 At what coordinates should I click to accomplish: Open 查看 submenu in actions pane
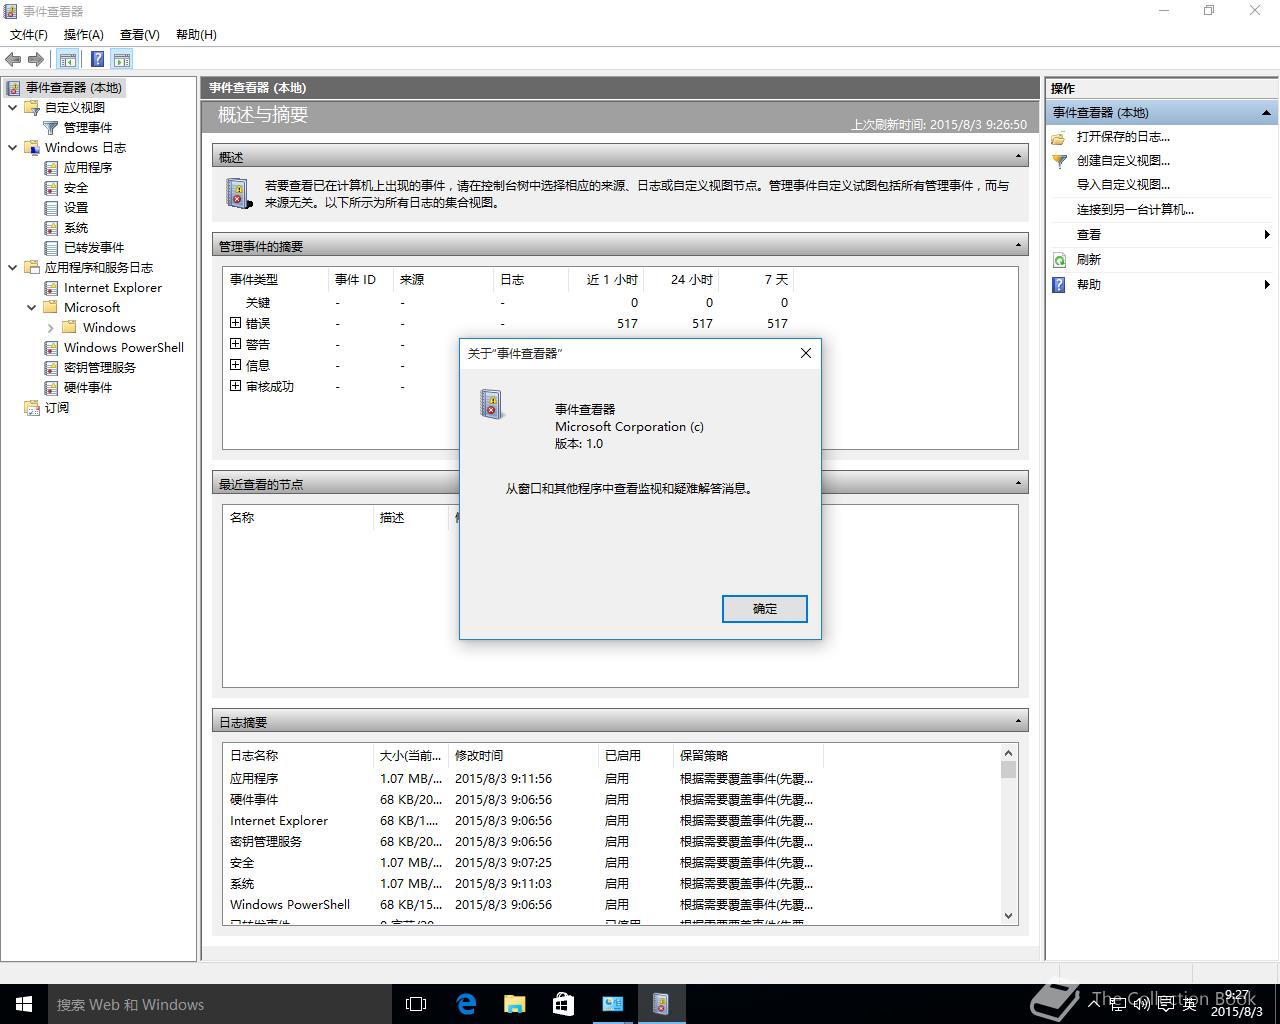pos(1161,234)
